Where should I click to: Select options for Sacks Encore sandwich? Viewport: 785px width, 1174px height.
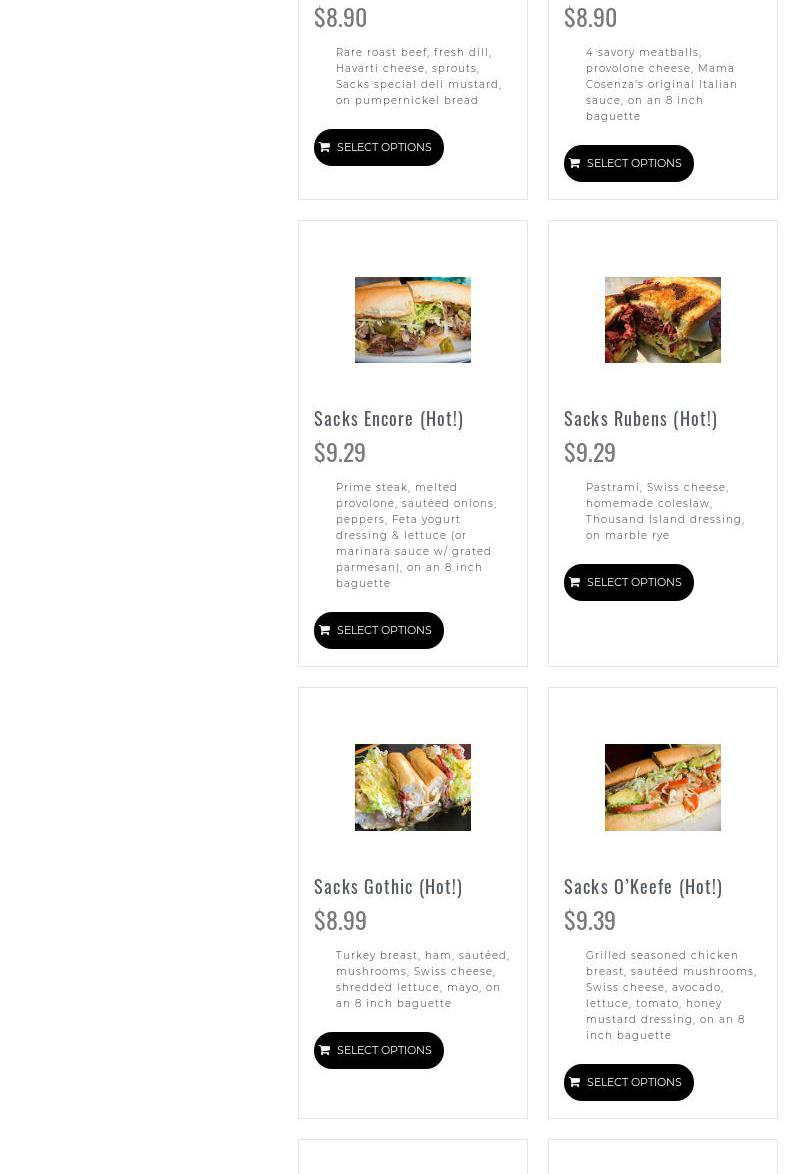(379, 630)
